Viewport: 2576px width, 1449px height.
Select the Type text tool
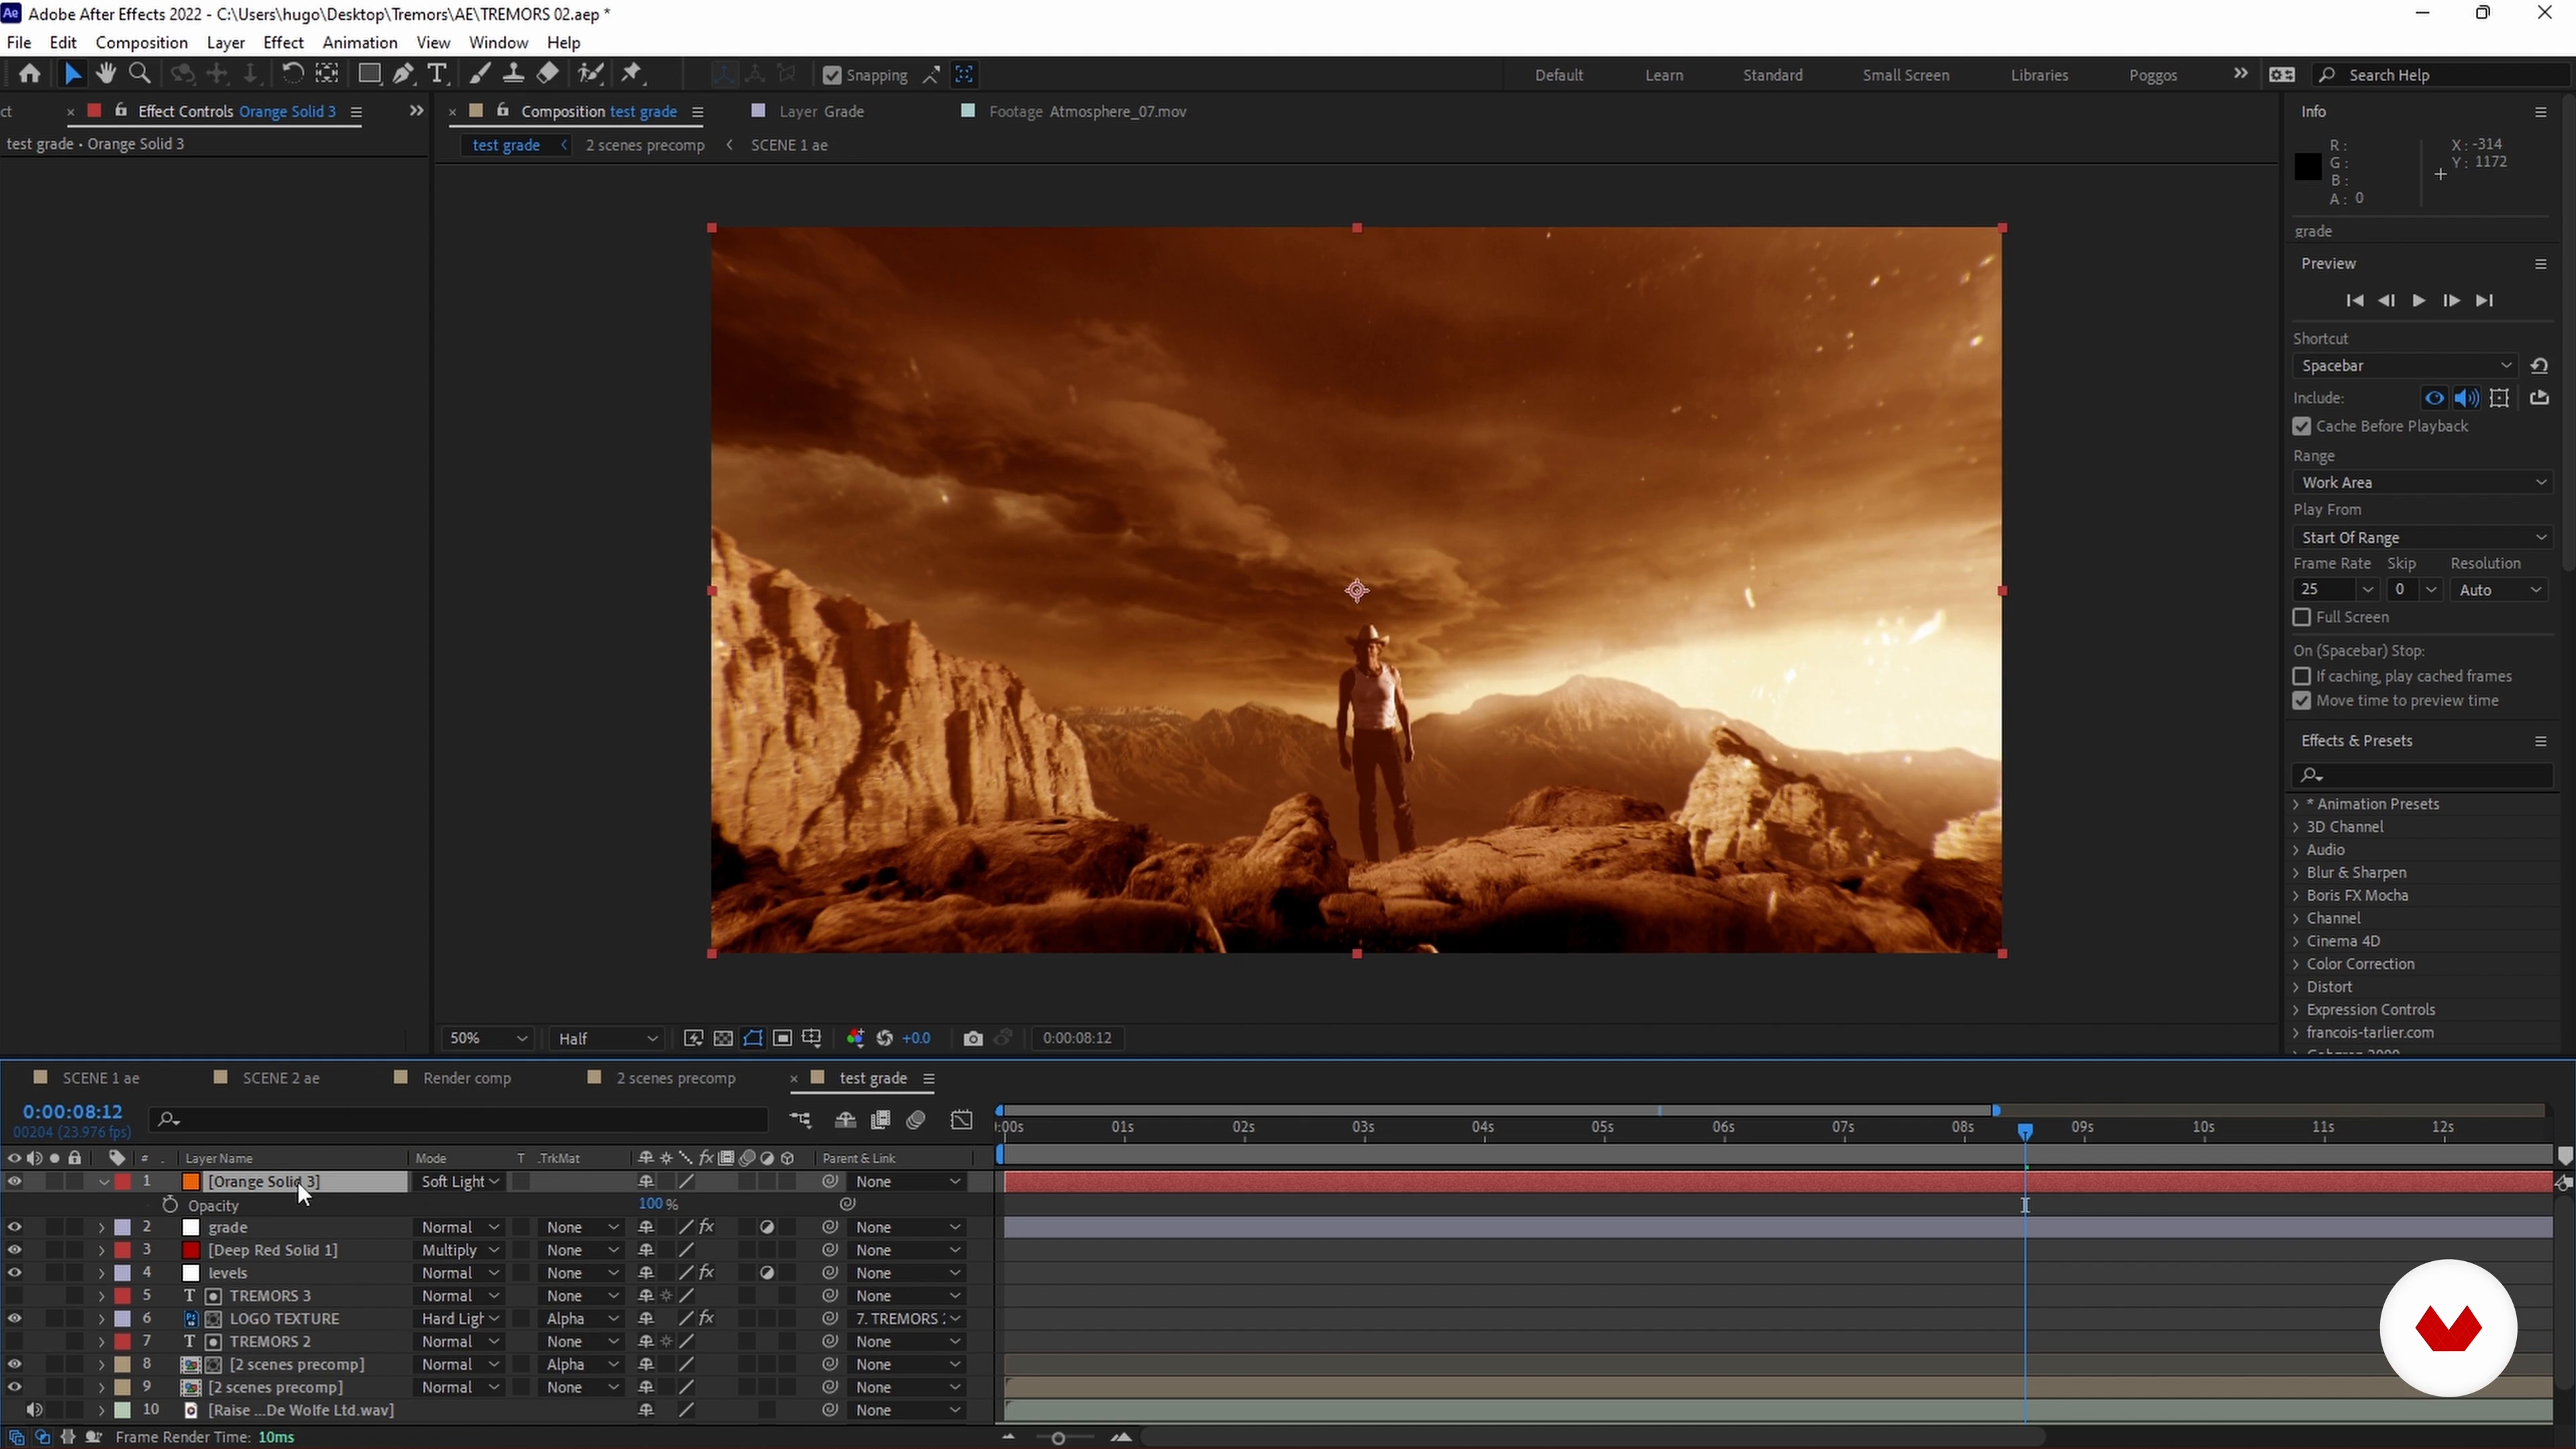(x=437, y=74)
